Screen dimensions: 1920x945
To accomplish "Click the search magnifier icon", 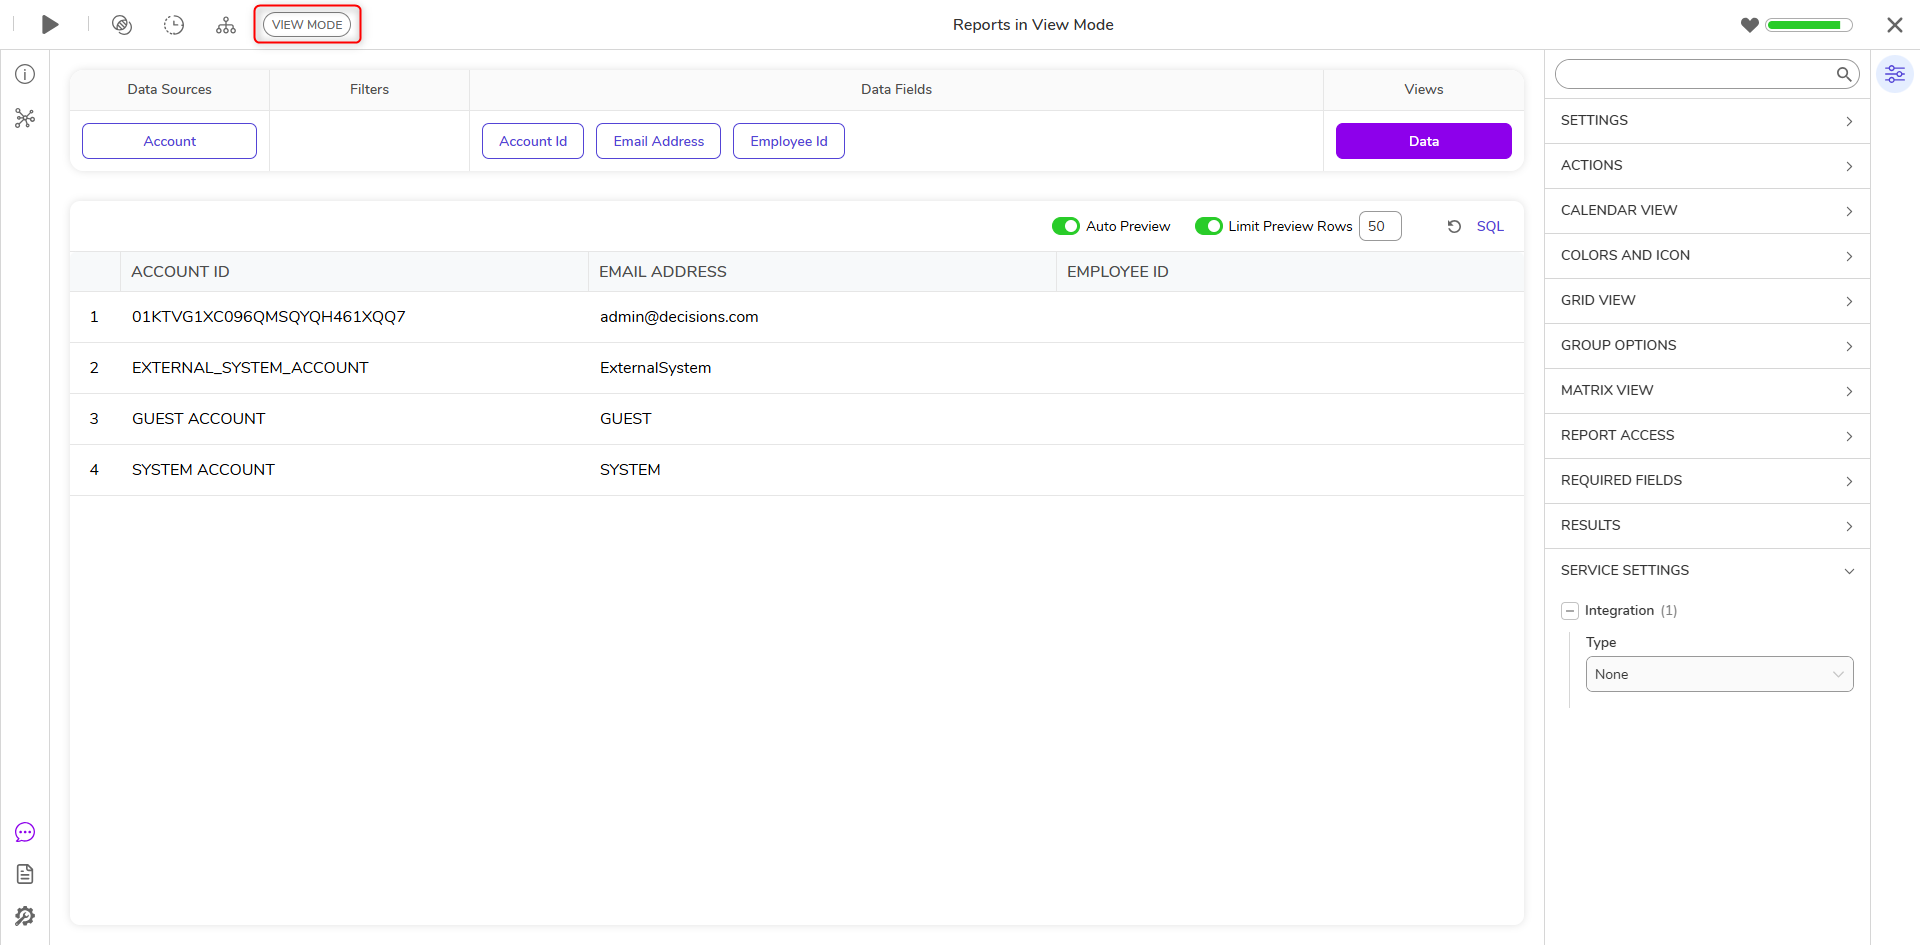I will tap(1843, 74).
